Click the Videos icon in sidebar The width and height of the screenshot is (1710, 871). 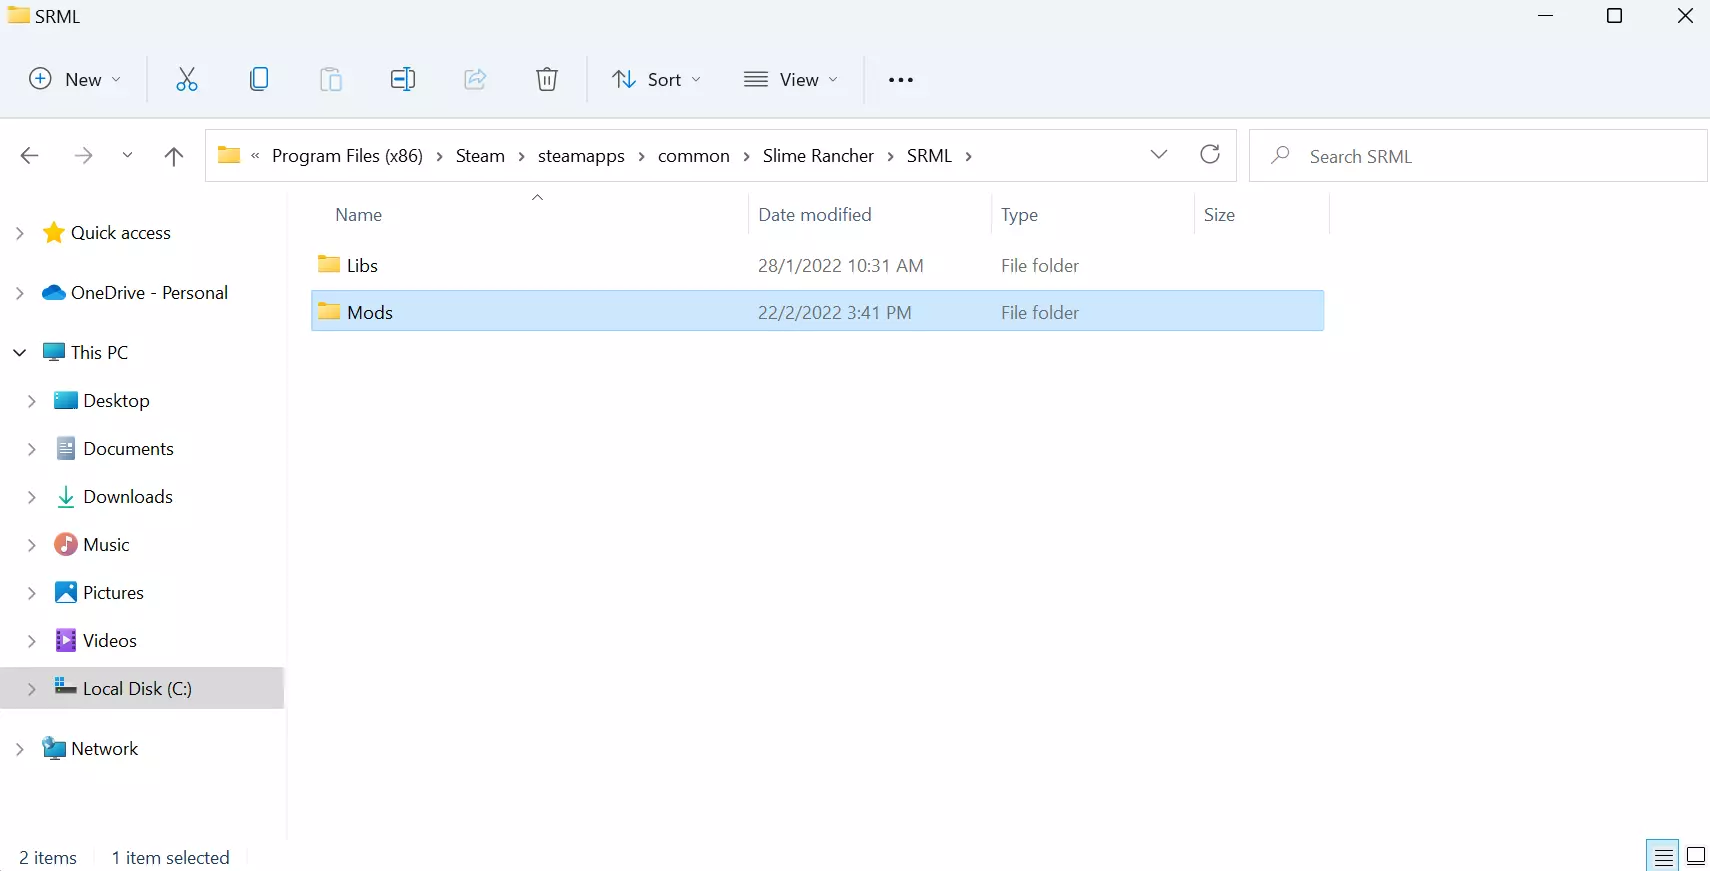(66, 640)
